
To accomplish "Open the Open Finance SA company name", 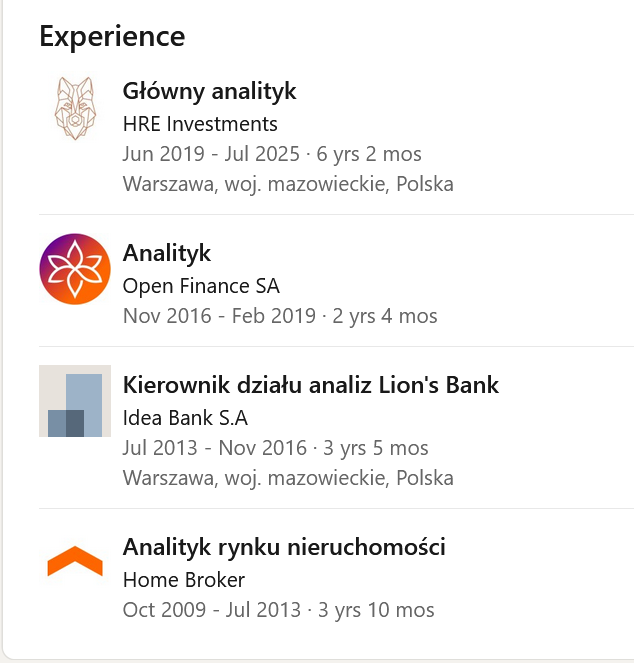I will tap(201, 286).
